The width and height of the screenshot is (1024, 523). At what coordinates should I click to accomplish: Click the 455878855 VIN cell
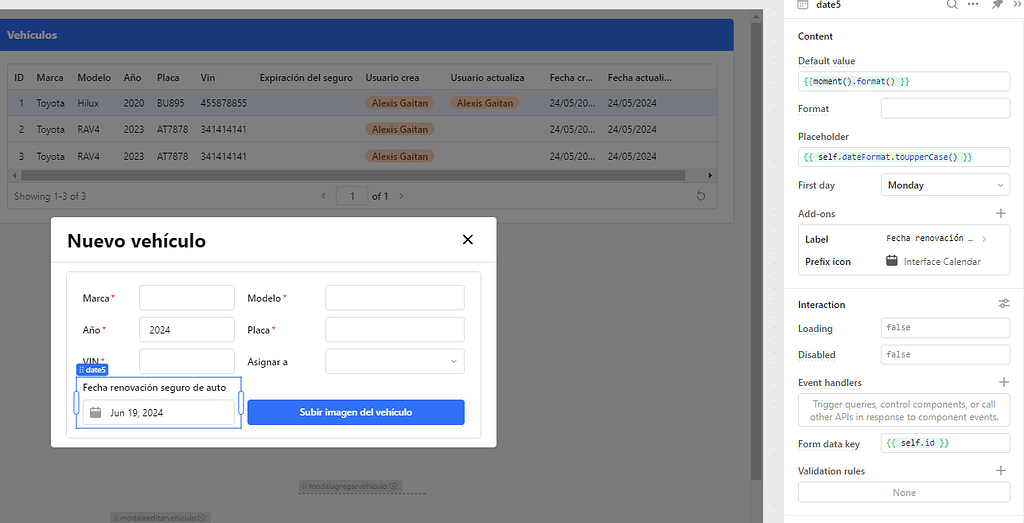pyautogui.click(x=223, y=103)
